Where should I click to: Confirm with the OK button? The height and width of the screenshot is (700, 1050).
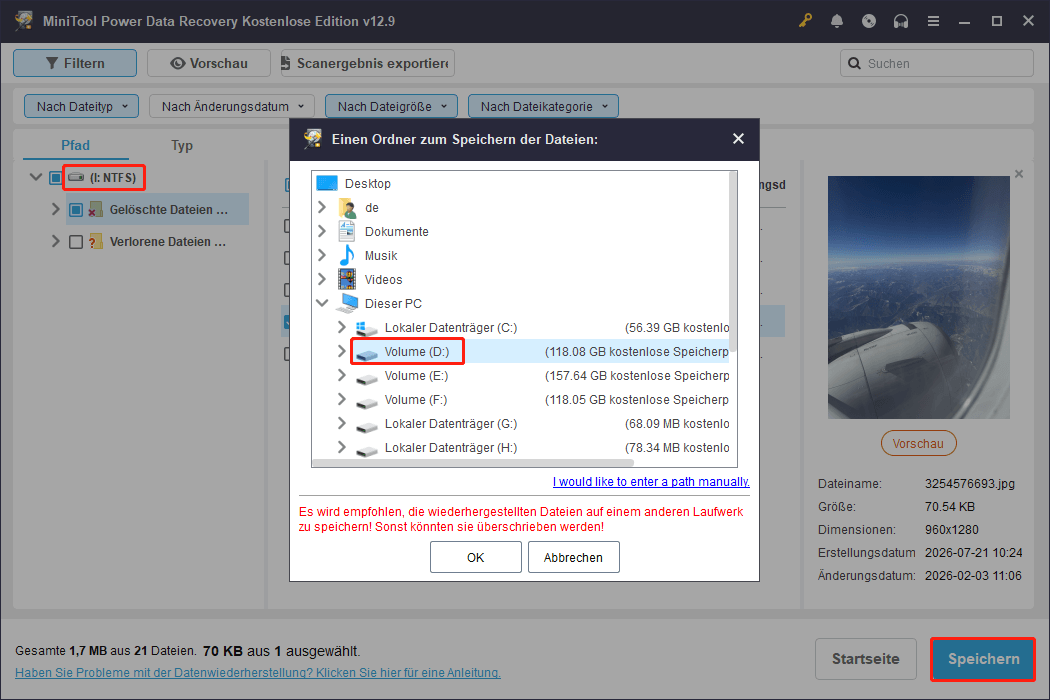pos(475,557)
